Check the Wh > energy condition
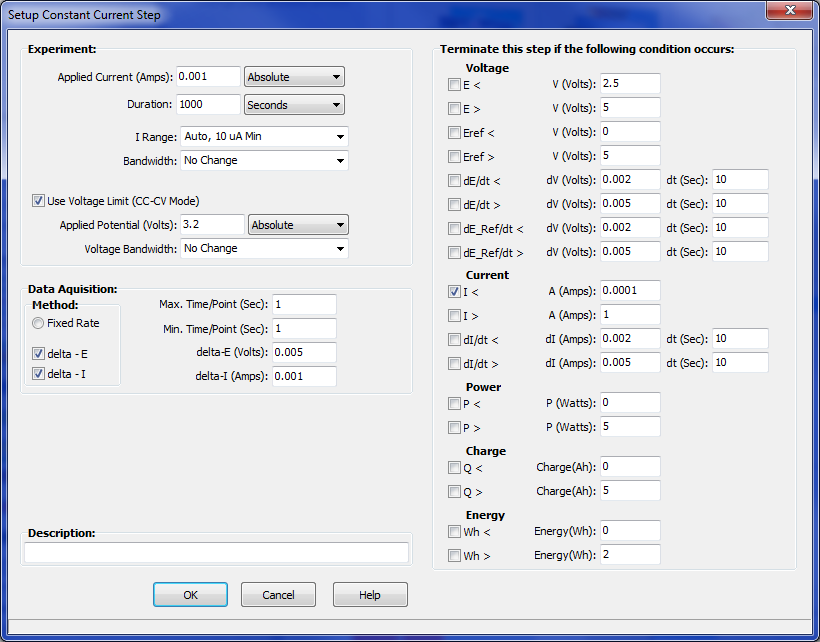This screenshot has height=642, width=820. pyautogui.click(x=454, y=556)
